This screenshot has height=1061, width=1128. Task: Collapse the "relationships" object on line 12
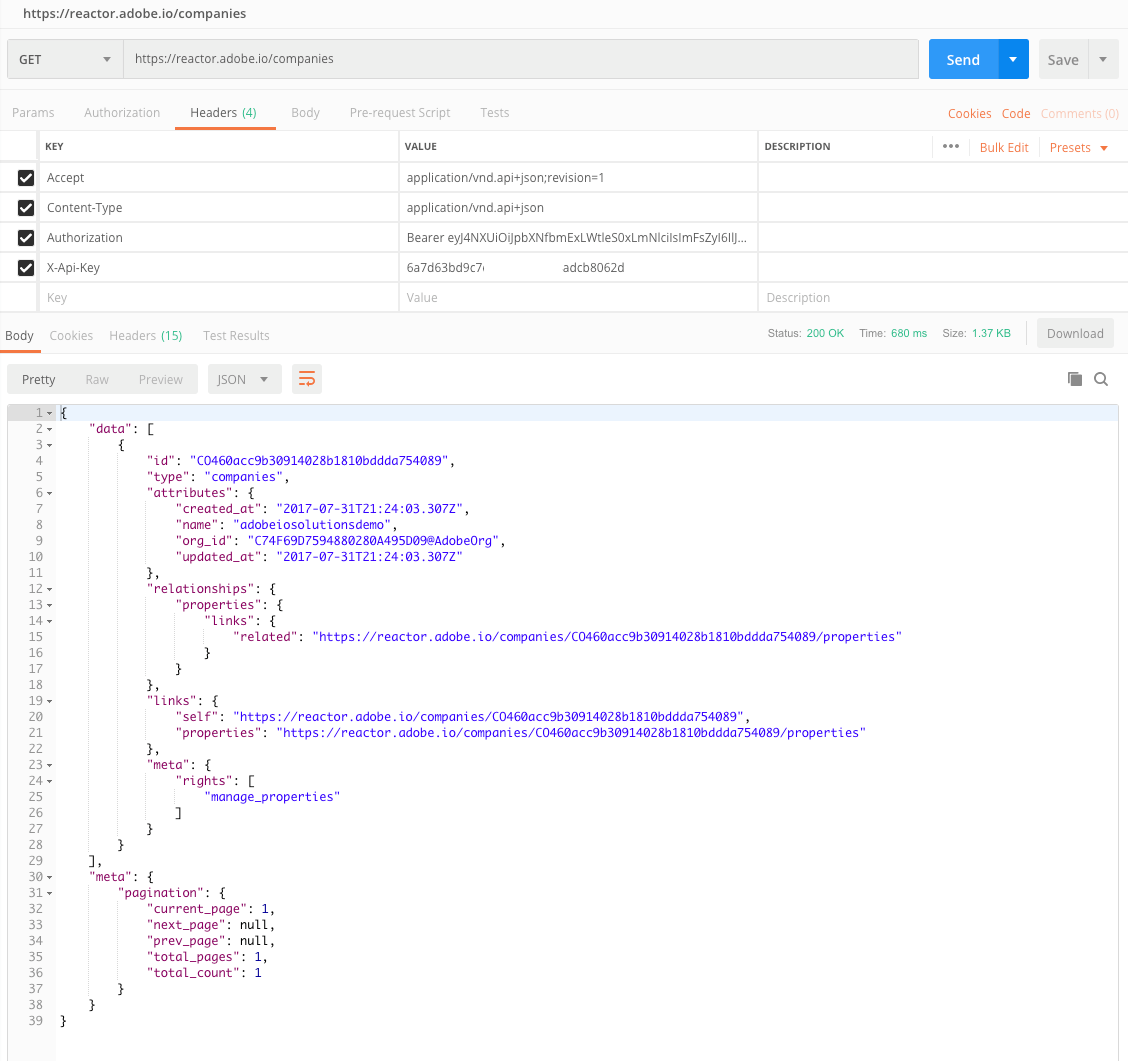[50, 589]
